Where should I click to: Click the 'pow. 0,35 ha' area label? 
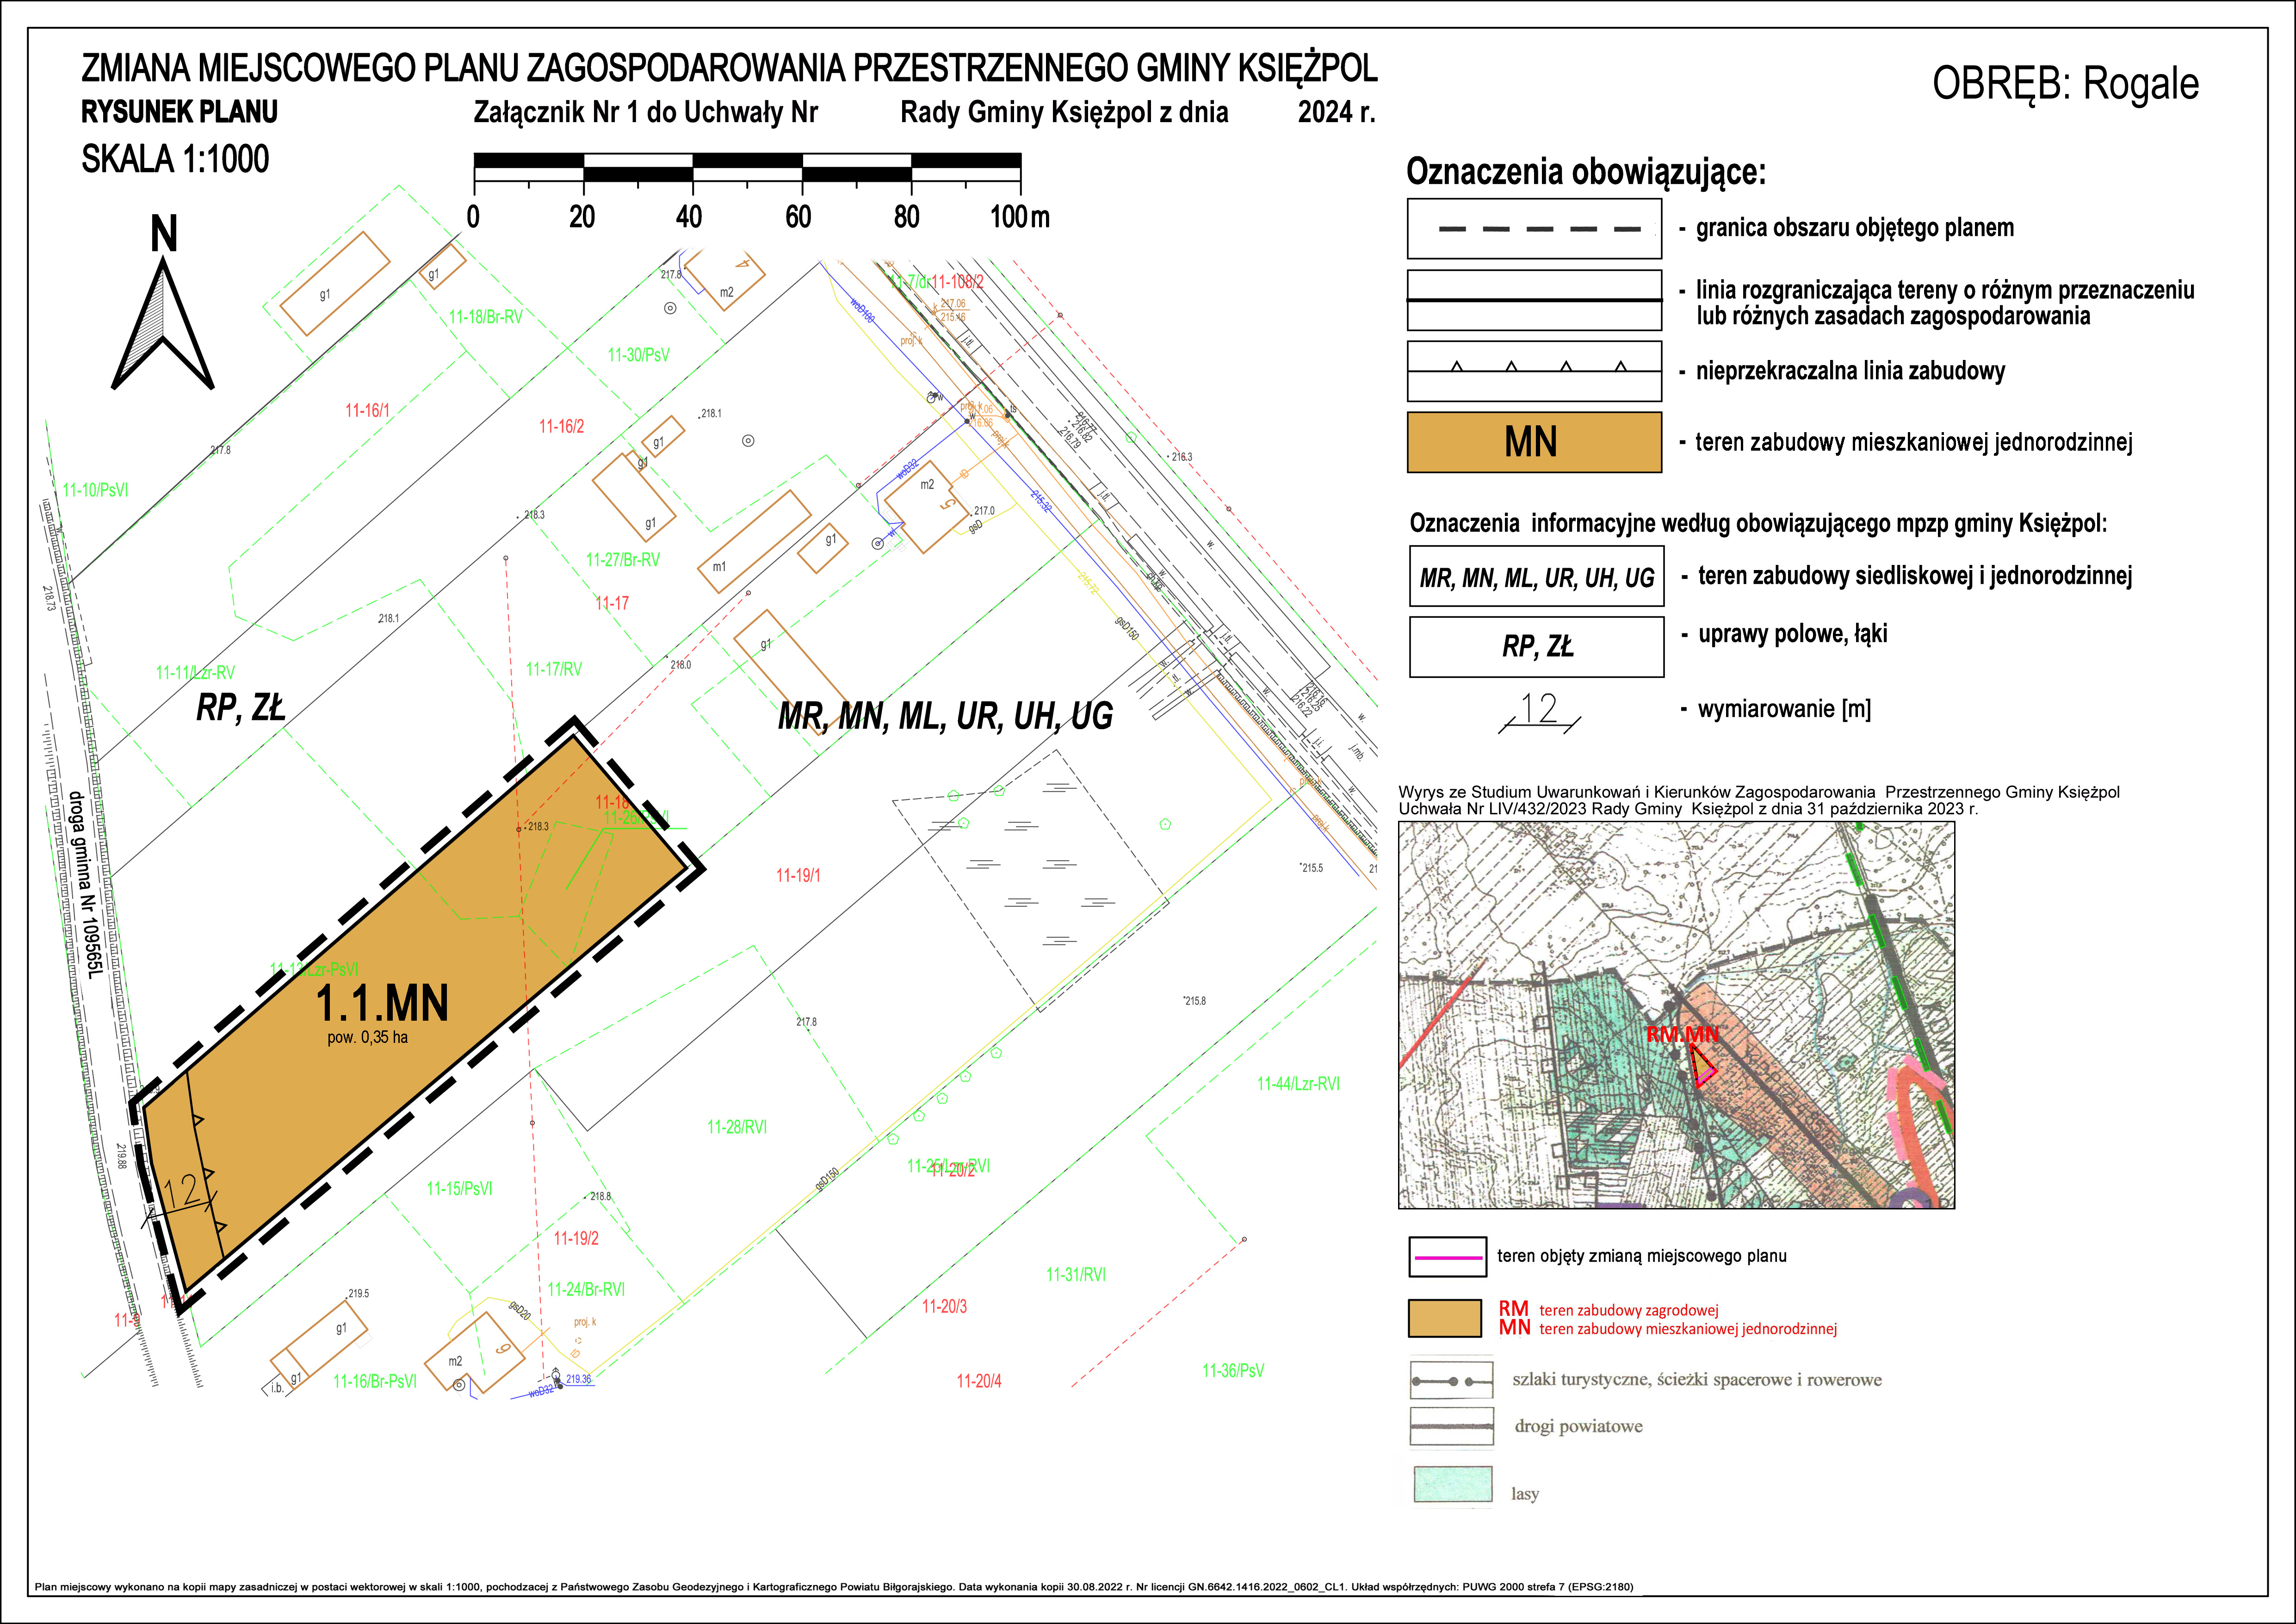click(367, 1037)
